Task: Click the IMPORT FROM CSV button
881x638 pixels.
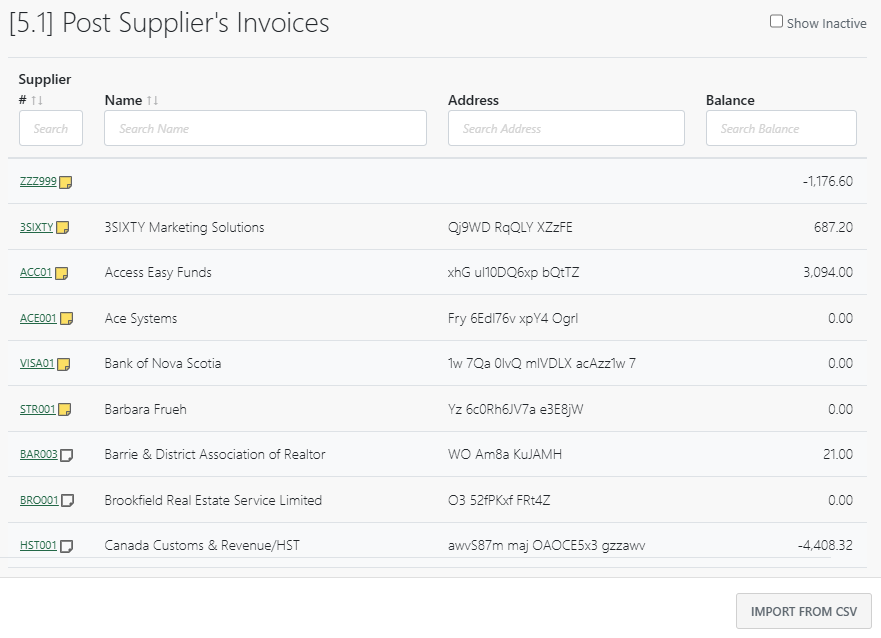Action: 804,611
